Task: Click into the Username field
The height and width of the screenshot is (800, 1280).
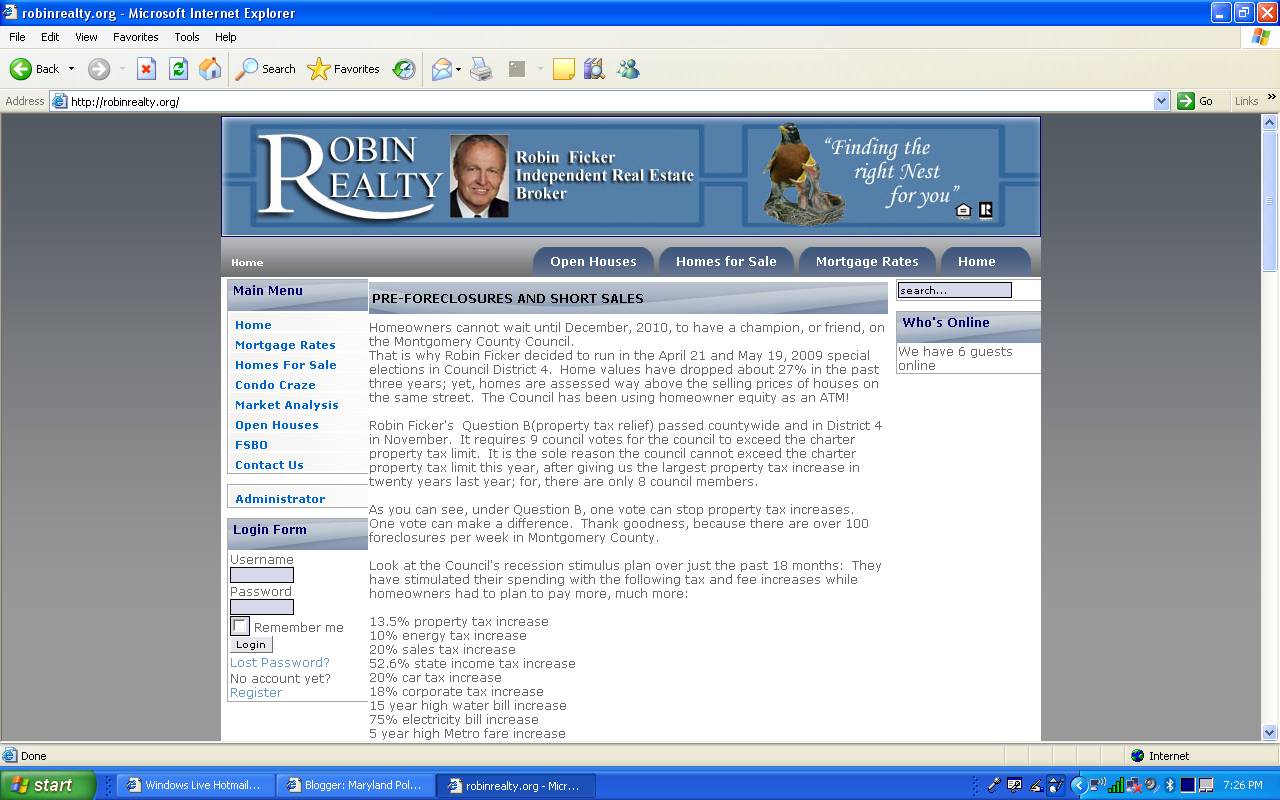Action: pyautogui.click(x=262, y=575)
